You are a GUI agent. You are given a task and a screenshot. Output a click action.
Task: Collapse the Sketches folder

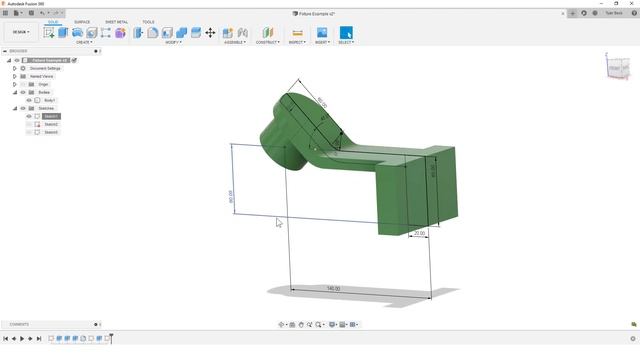point(15,108)
